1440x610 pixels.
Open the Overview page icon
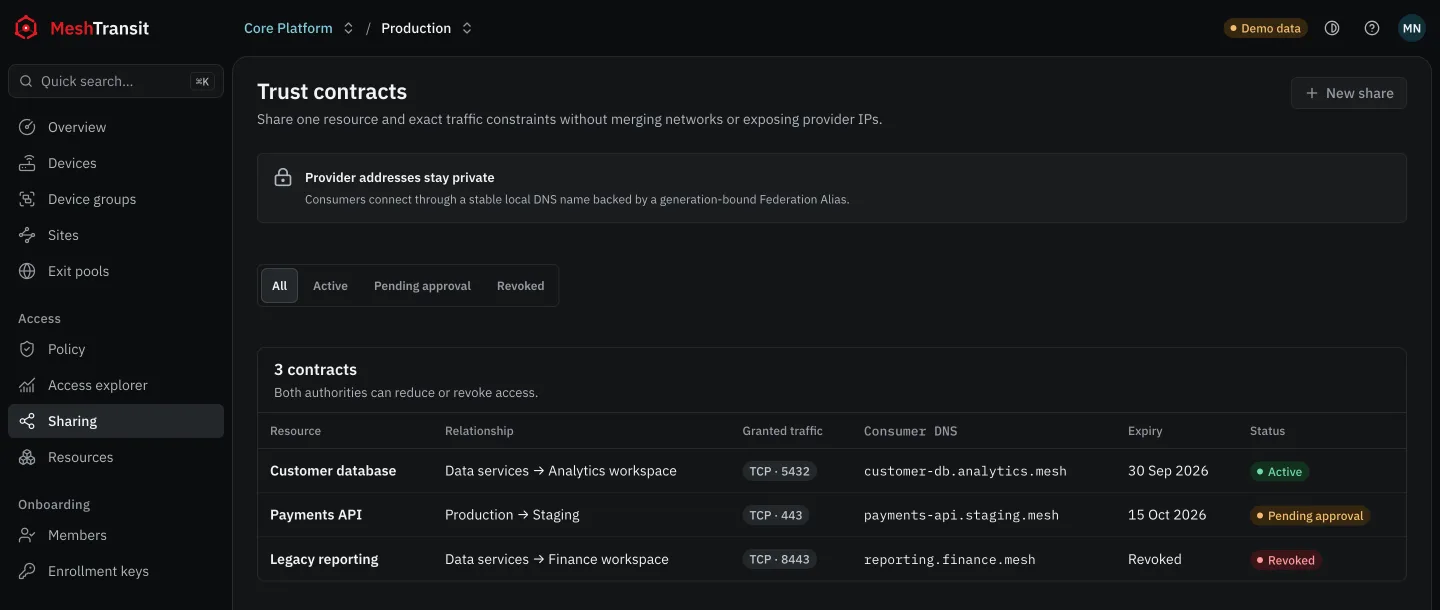tap(28, 127)
